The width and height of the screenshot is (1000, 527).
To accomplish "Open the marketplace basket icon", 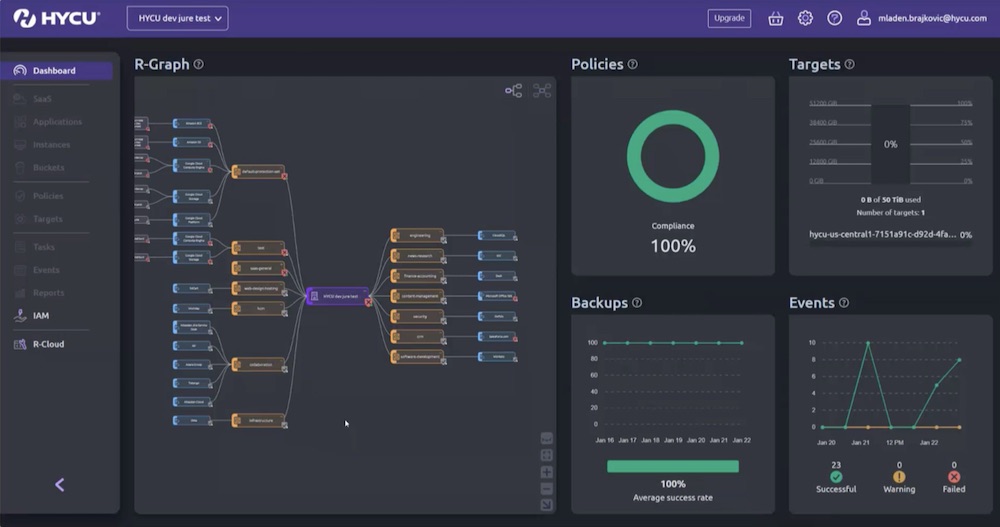I will 775,19.
